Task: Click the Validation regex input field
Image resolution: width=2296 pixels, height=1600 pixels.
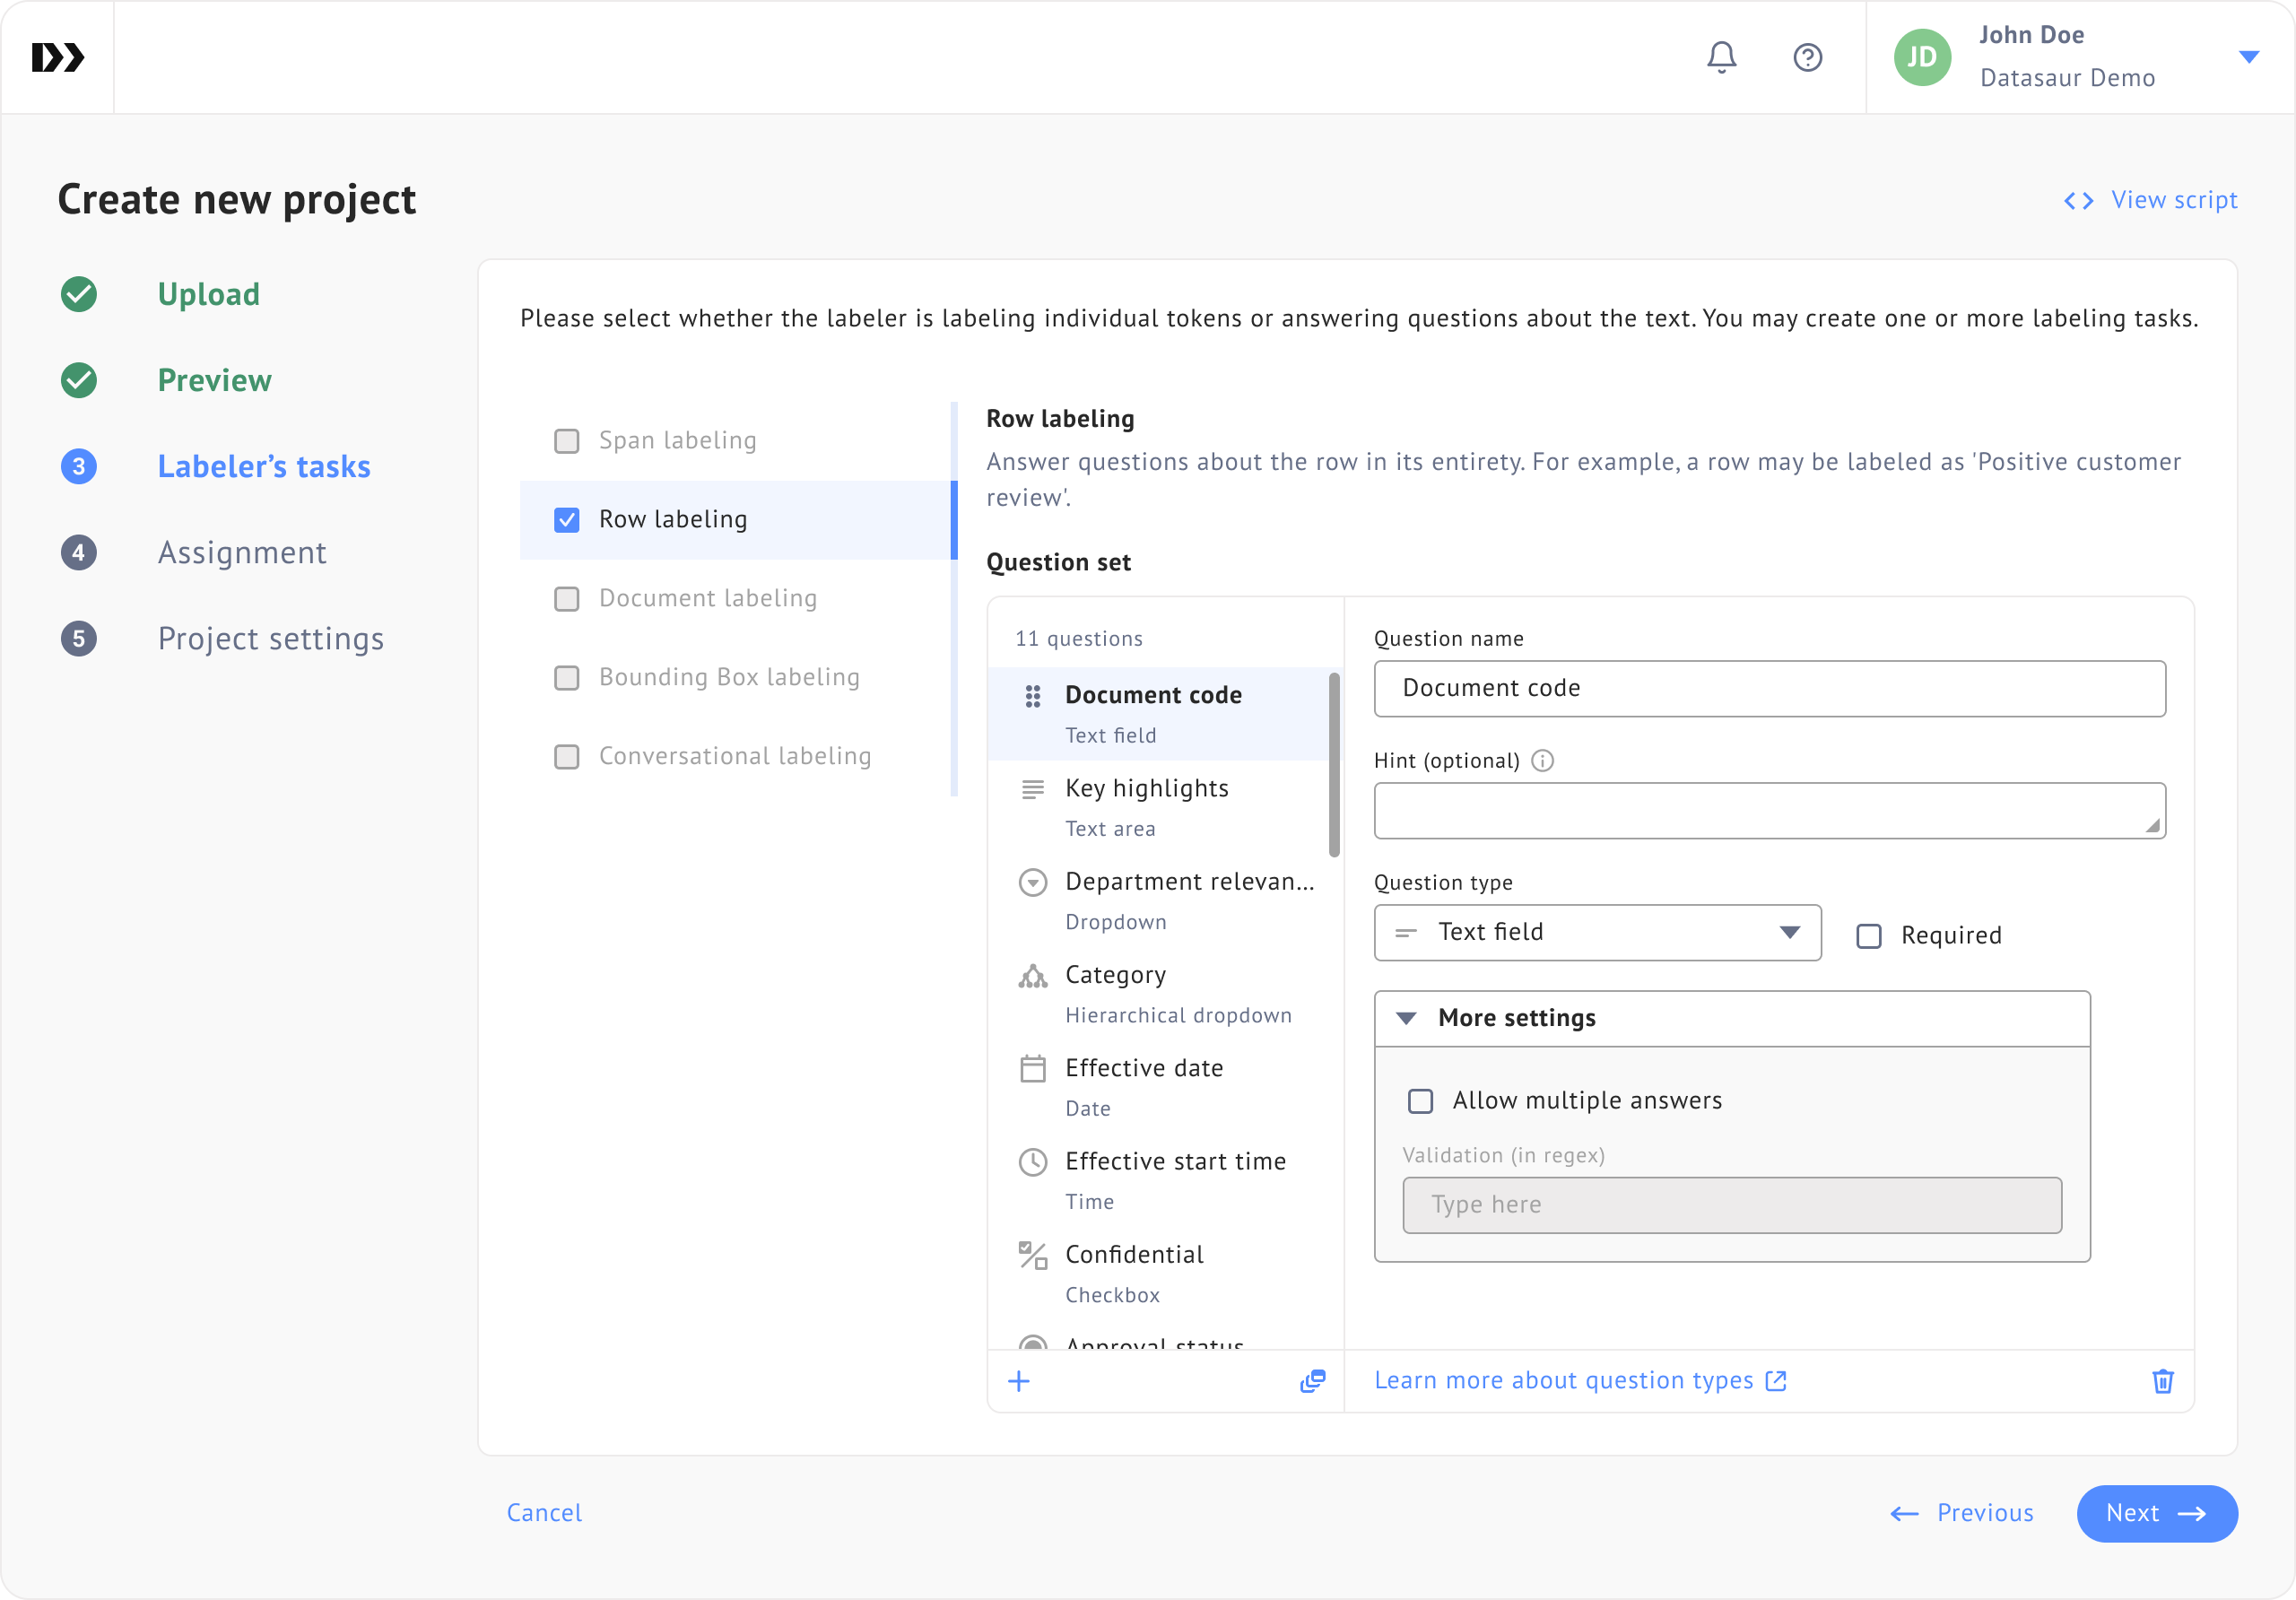Action: (1731, 1205)
